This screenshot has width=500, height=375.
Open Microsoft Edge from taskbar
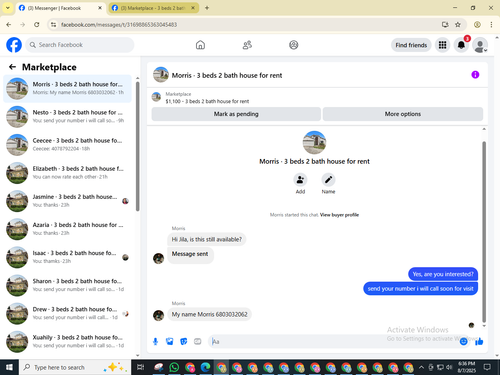click(205, 367)
